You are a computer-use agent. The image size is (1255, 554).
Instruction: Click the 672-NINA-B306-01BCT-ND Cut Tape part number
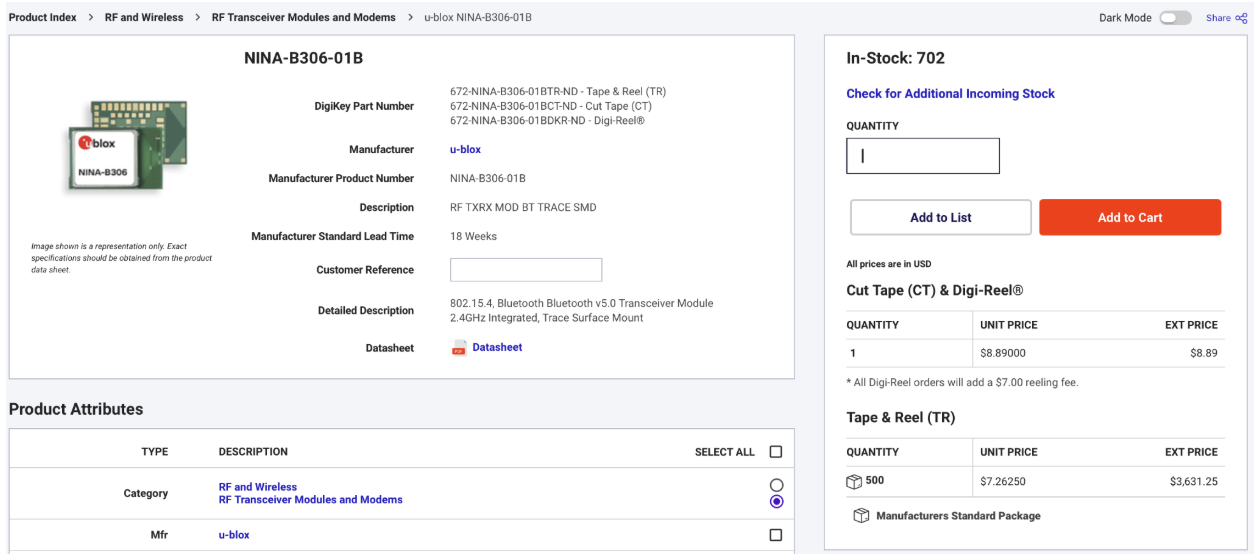click(551, 106)
